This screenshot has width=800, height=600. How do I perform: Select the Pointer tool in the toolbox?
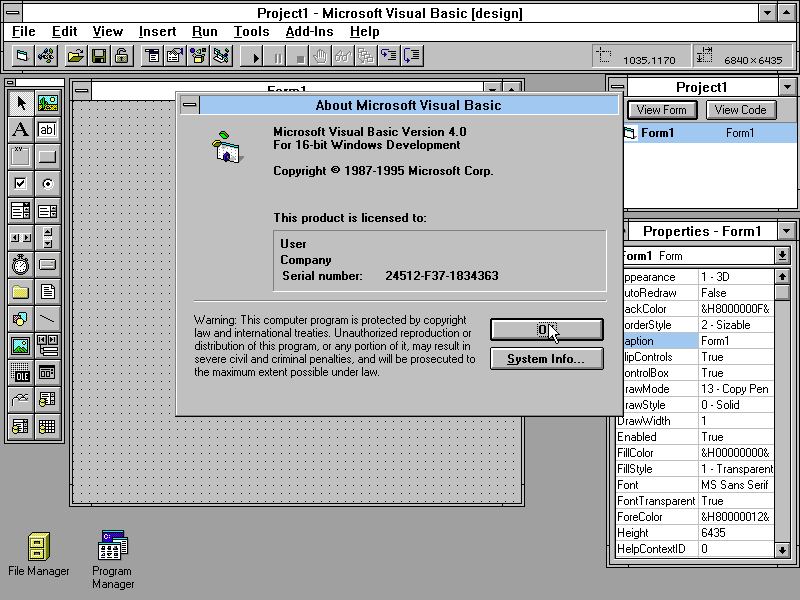pyautogui.click(x=20, y=103)
